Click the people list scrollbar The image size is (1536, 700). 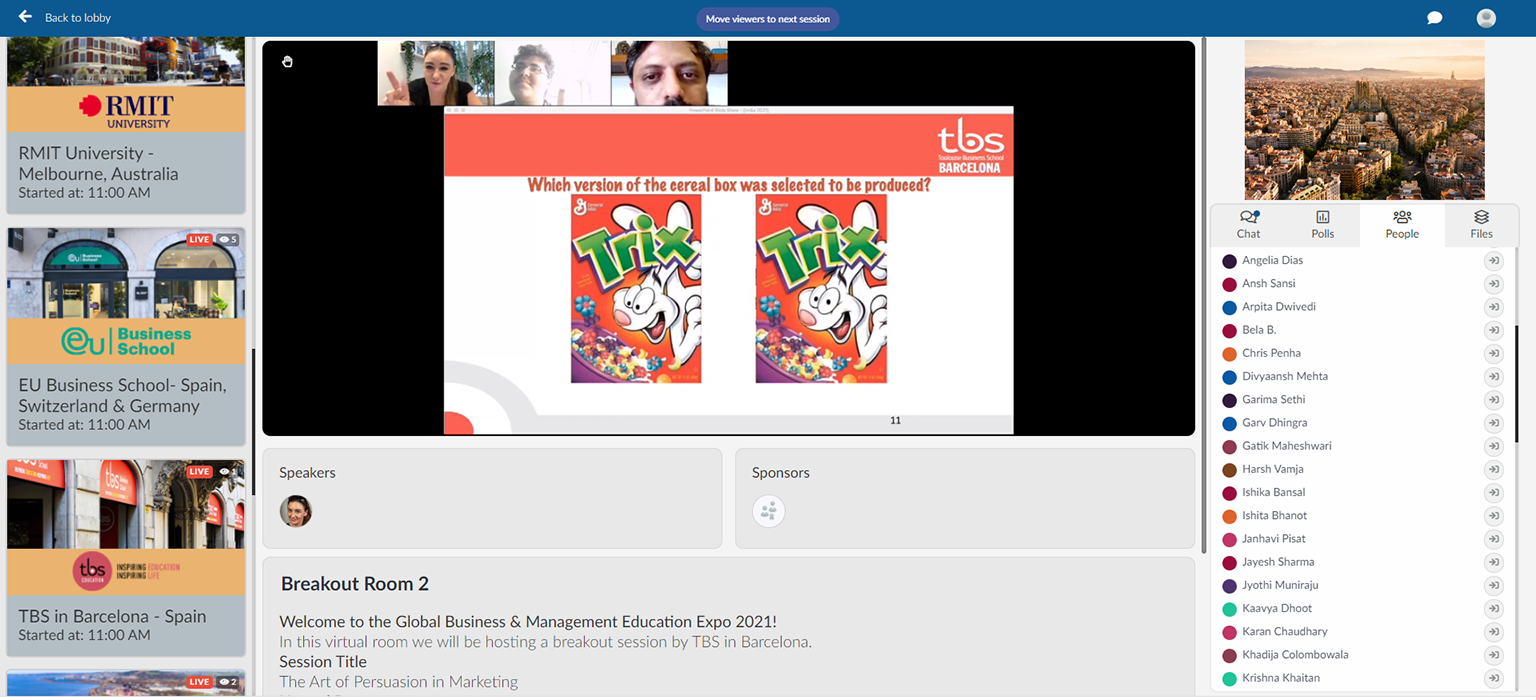(1517, 385)
